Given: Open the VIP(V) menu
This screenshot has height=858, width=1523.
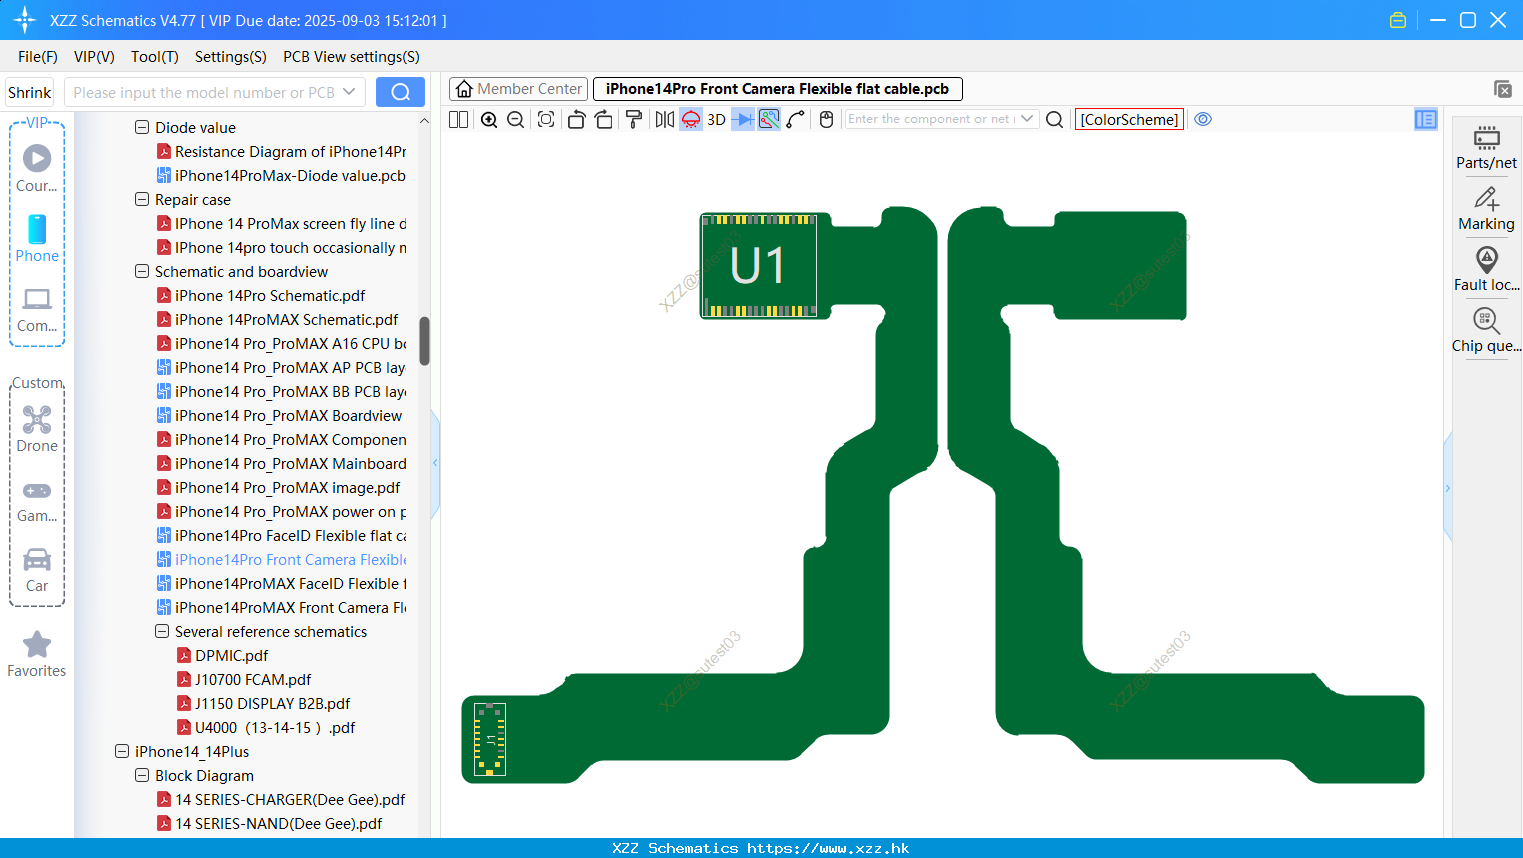Looking at the screenshot, I should click(x=94, y=57).
